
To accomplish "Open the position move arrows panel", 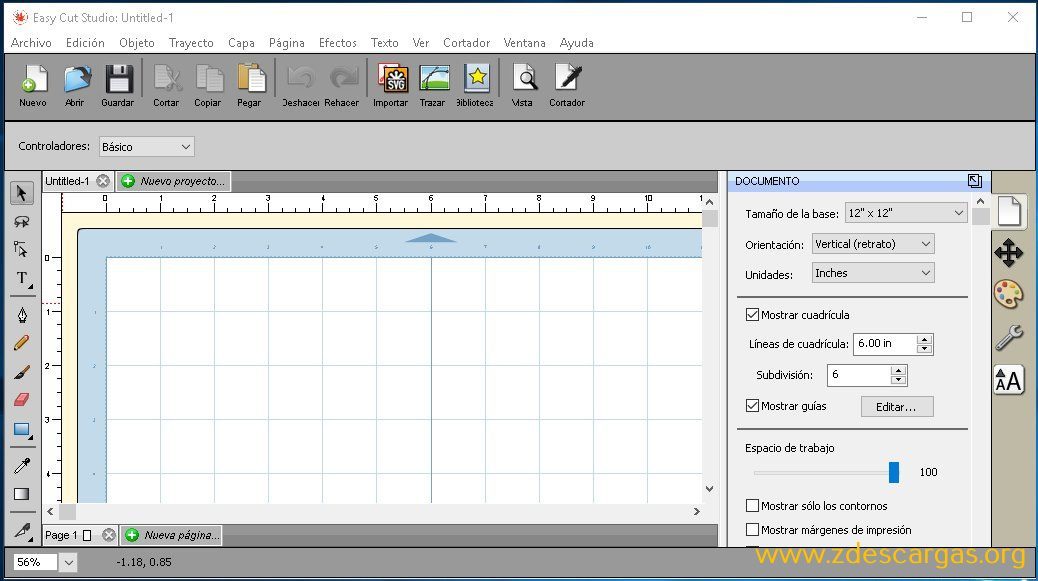I will click(x=1009, y=253).
